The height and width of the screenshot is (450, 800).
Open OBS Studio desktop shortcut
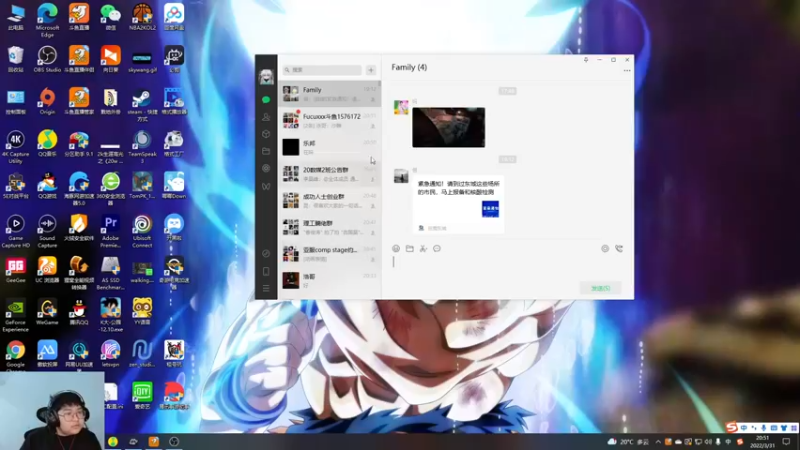[47, 59]
